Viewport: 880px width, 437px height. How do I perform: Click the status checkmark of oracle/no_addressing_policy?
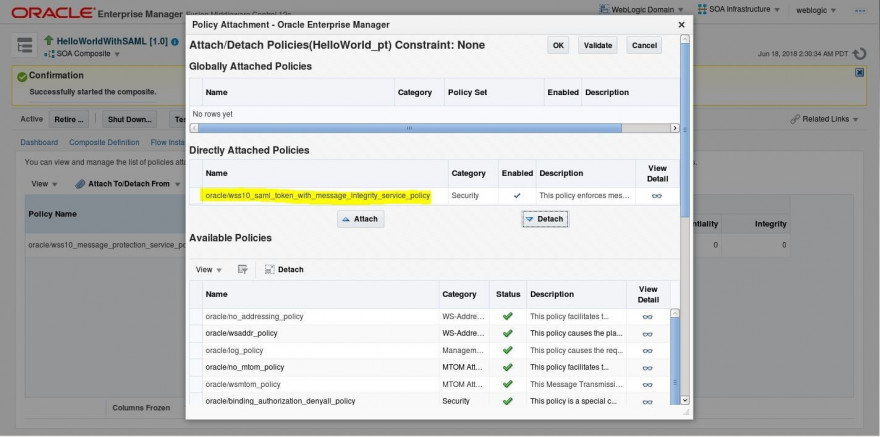[508, 316]
